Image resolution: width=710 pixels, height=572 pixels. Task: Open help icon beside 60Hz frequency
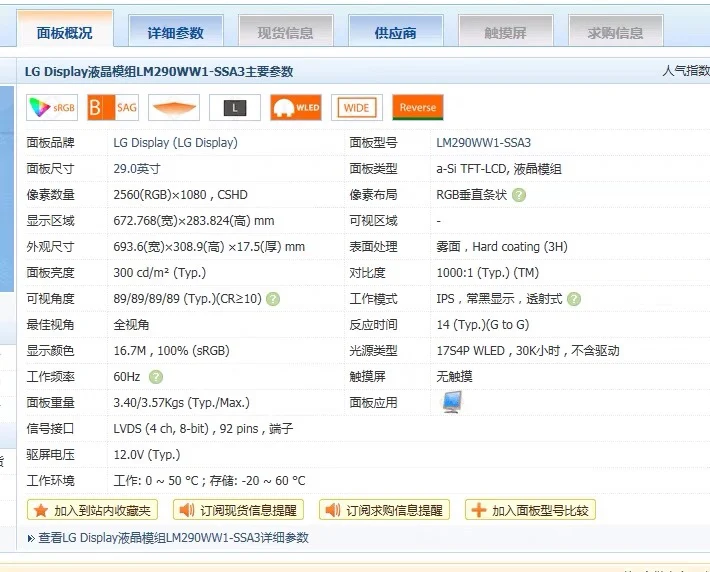(x=156, y=377)
